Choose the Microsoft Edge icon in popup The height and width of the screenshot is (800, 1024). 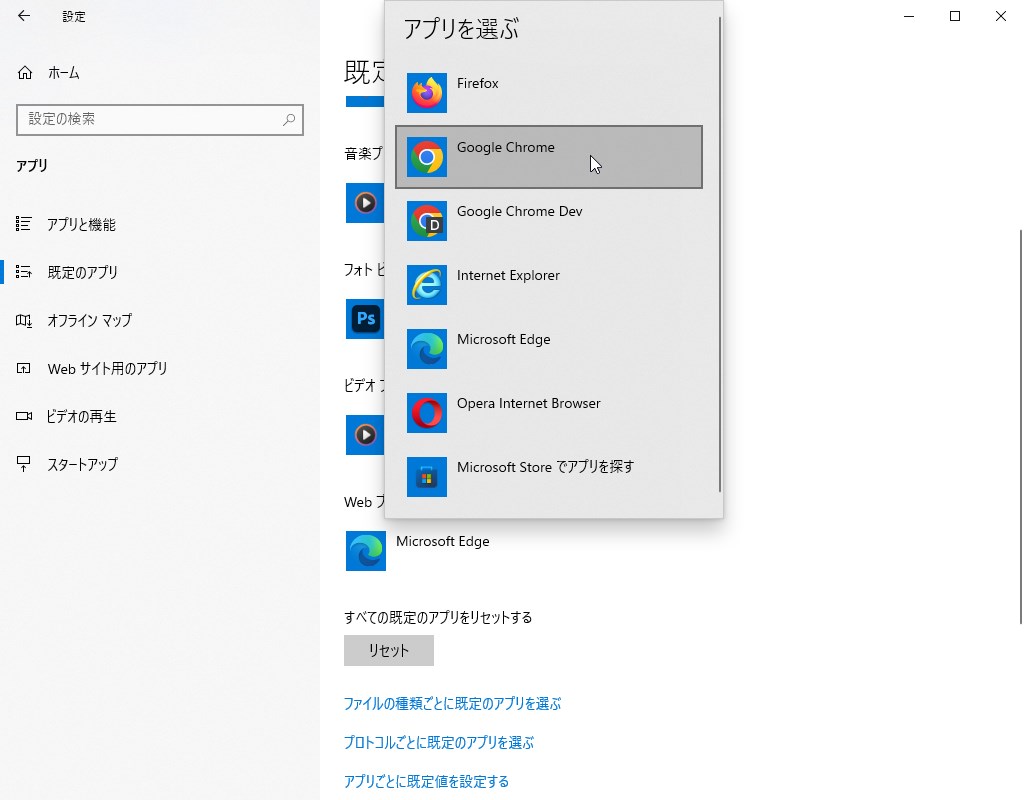pyautogui.click(x=426, y=349)
